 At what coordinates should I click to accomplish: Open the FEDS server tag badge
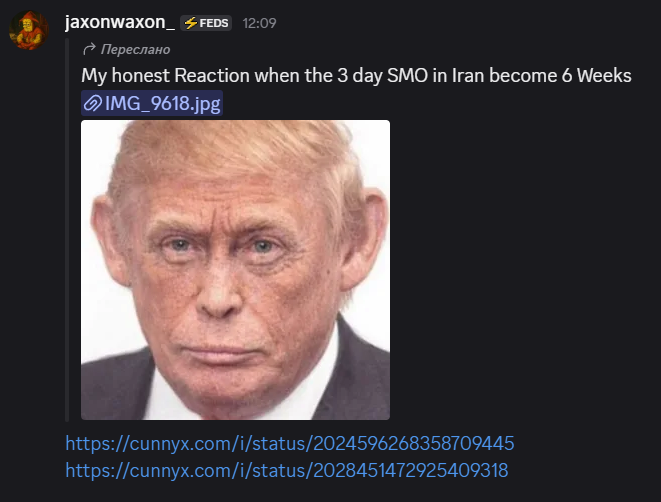point(206,23)
